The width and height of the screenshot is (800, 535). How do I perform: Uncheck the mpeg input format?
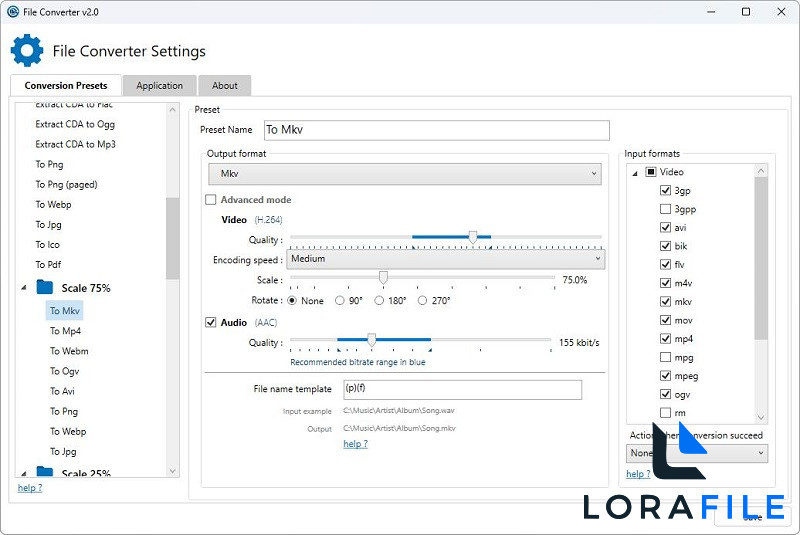(665, 375)
